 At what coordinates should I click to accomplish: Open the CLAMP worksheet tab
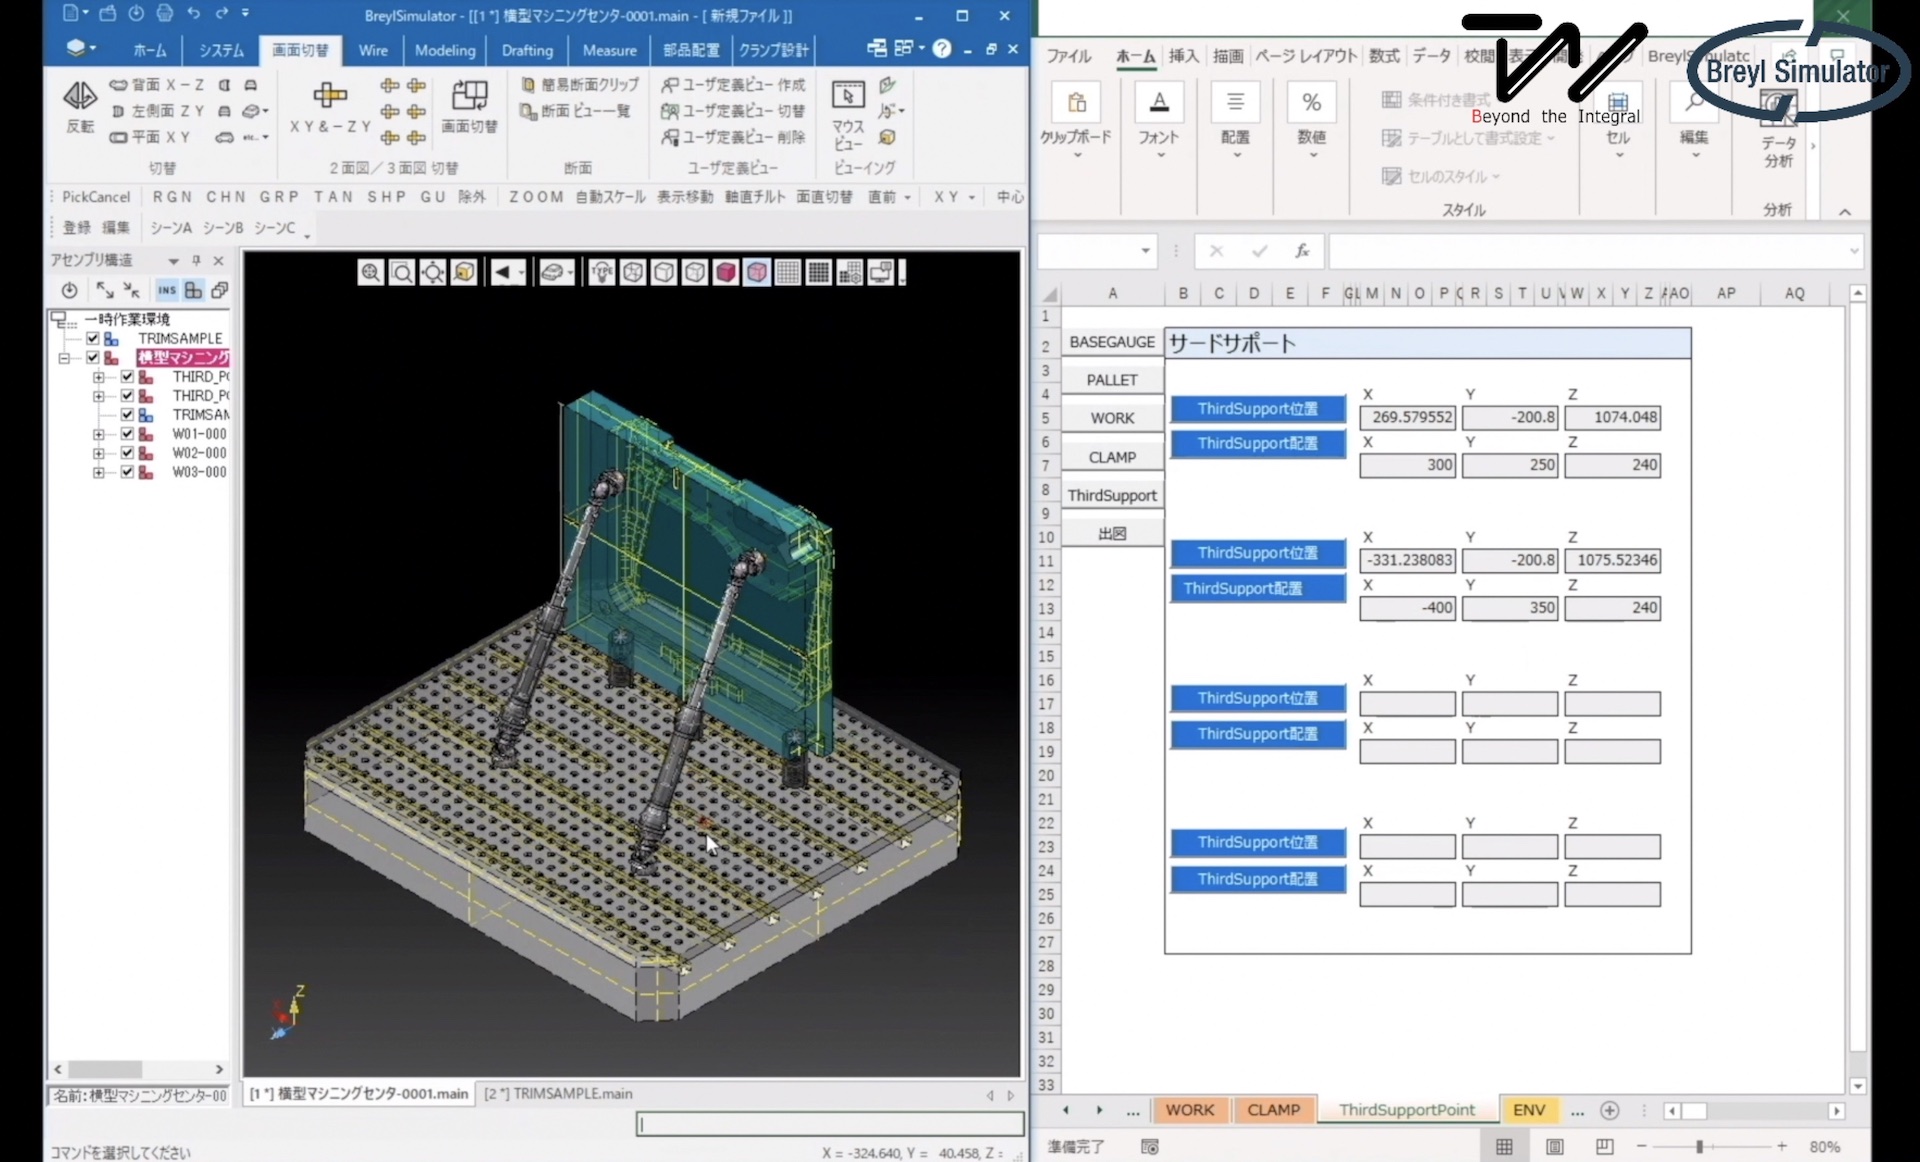[x=1273, y=1110]
